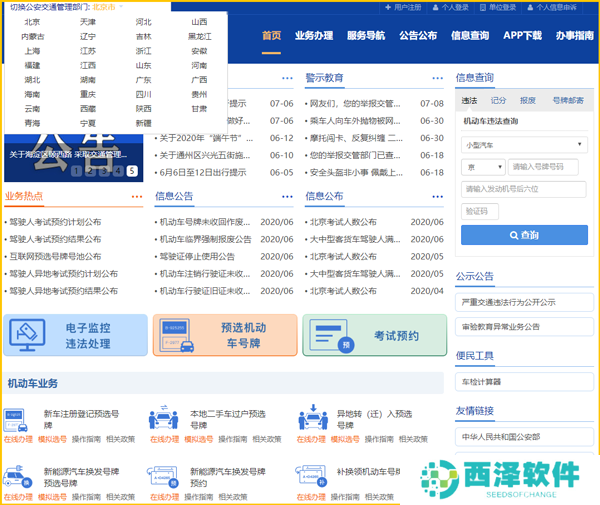The height and width of the screenshot is (505, 600).
Task: Open the 服务导航 navigation menu
Action: pos(366,36)
